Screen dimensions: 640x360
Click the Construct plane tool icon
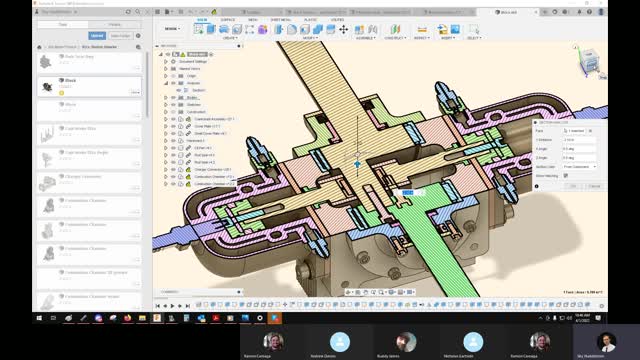[395, 29]
